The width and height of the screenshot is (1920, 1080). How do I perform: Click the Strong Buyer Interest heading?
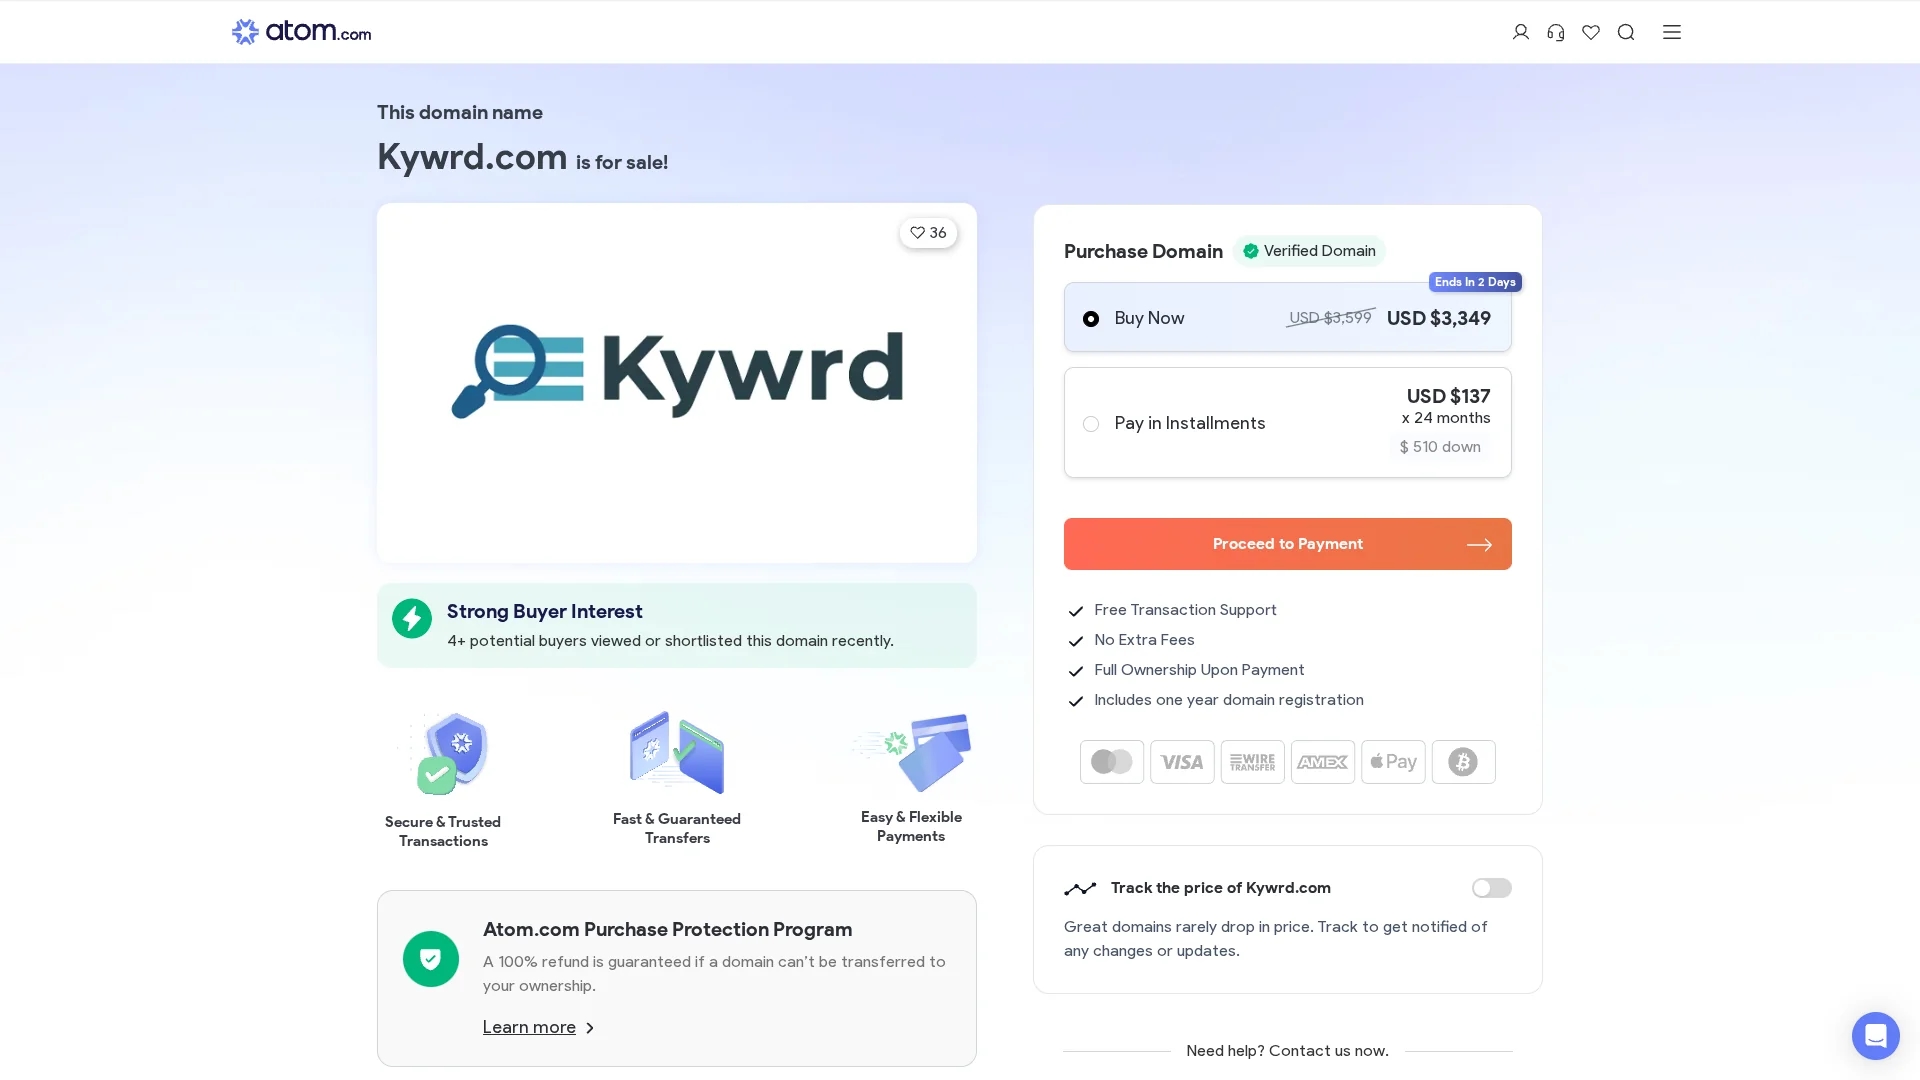544,612
